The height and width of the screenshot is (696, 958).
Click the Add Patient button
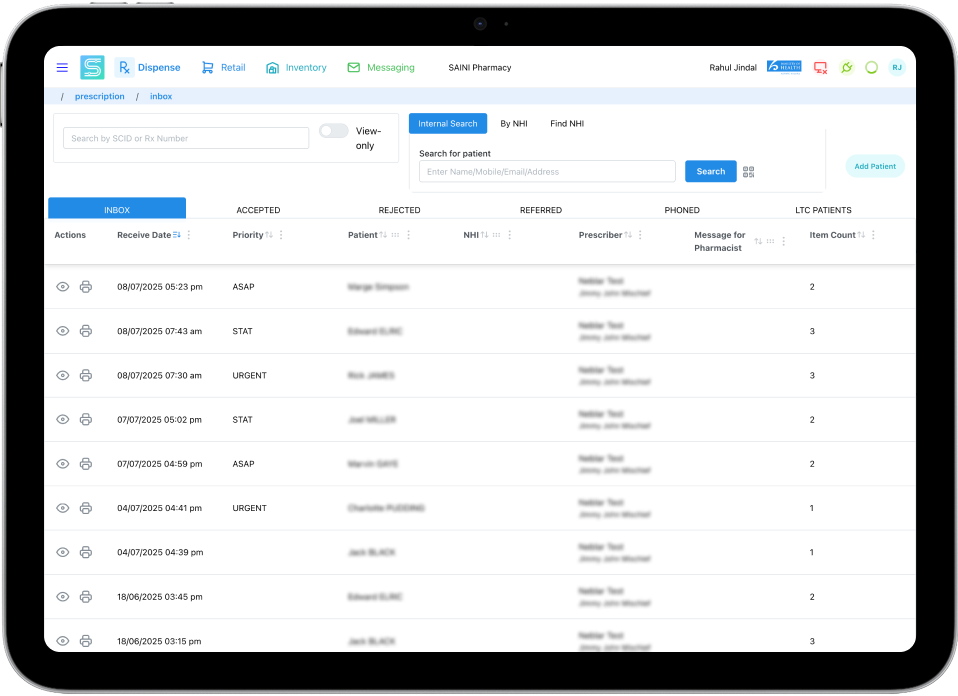click(x=874, y=166)
